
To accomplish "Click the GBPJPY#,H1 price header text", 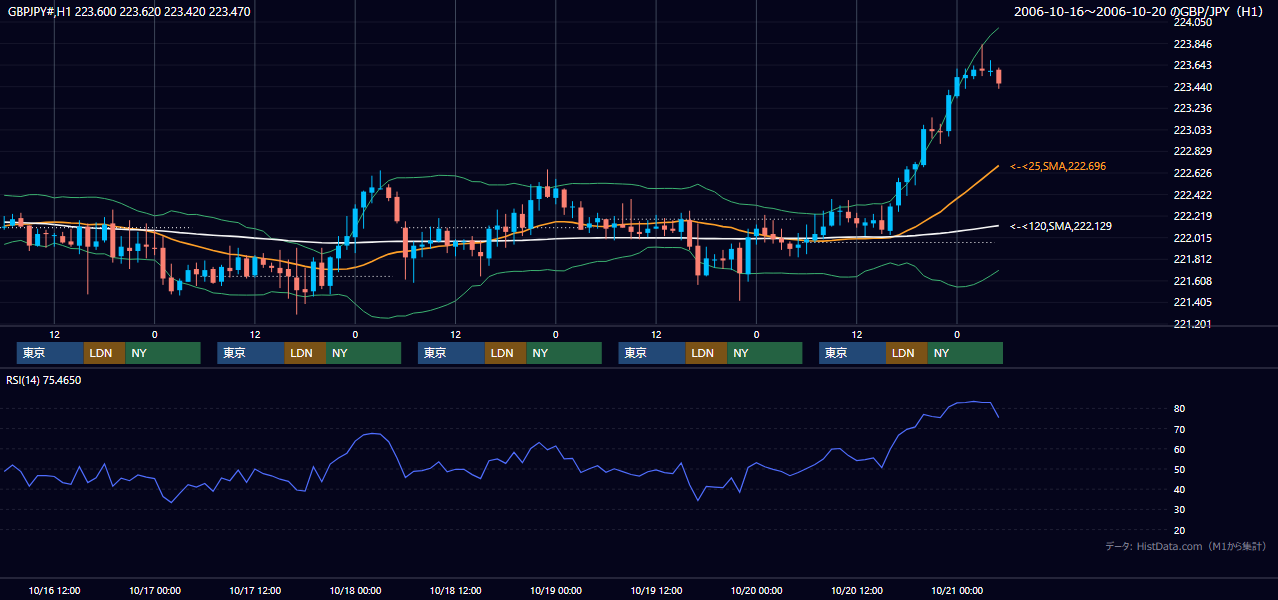I will click(129, 12).
